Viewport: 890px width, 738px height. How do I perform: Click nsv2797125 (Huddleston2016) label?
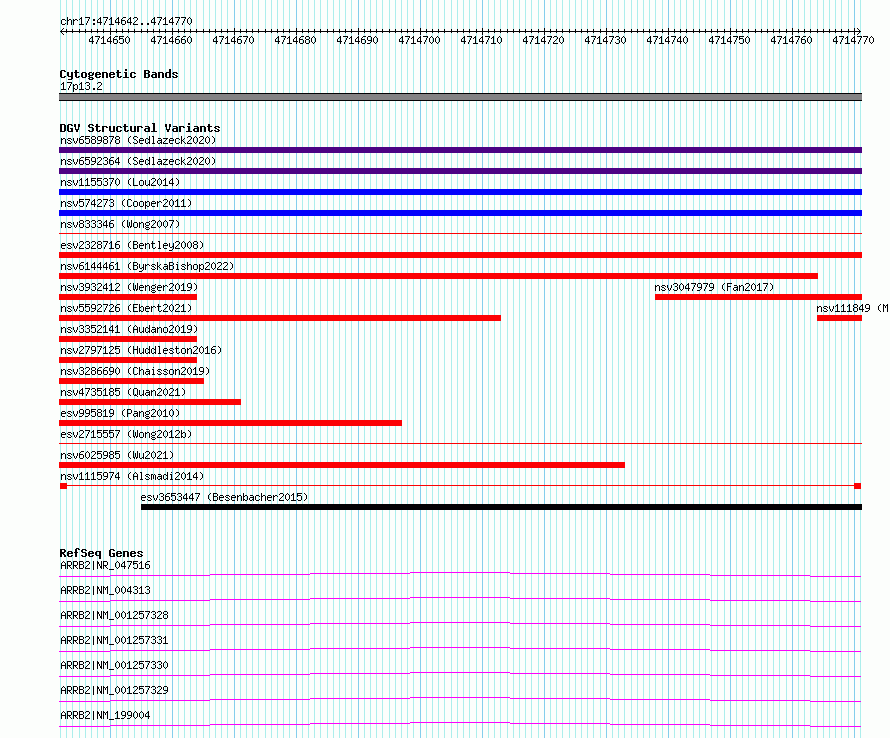tap(141, 350)
